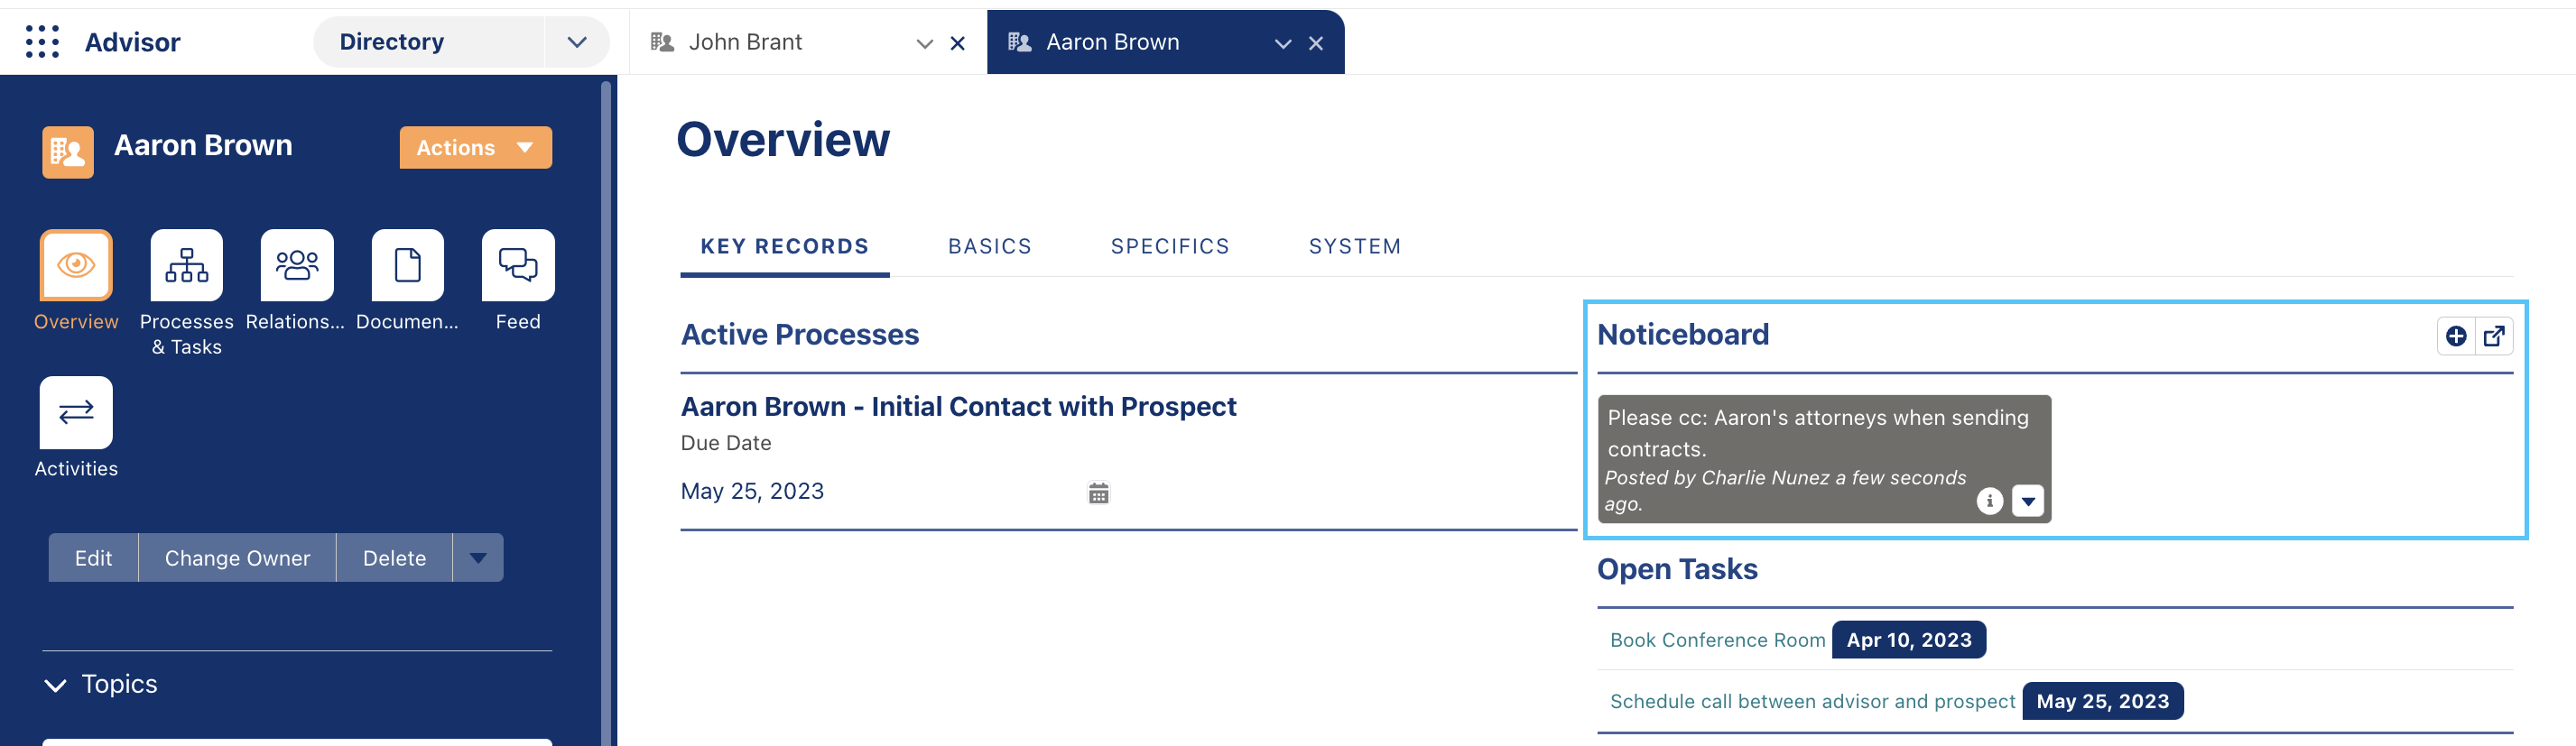This screenshot has height=746, width=2576.
Task: Open Noticeboard in external view
Action: click(x=2494, y=336)
